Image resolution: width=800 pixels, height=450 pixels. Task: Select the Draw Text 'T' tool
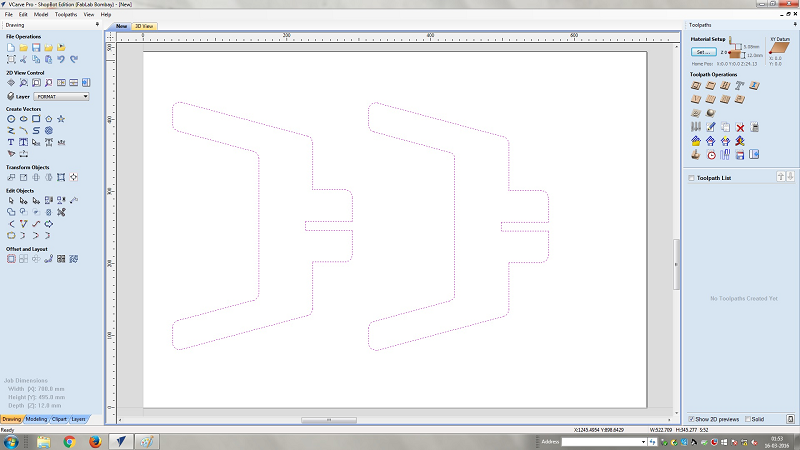point(11,142)
